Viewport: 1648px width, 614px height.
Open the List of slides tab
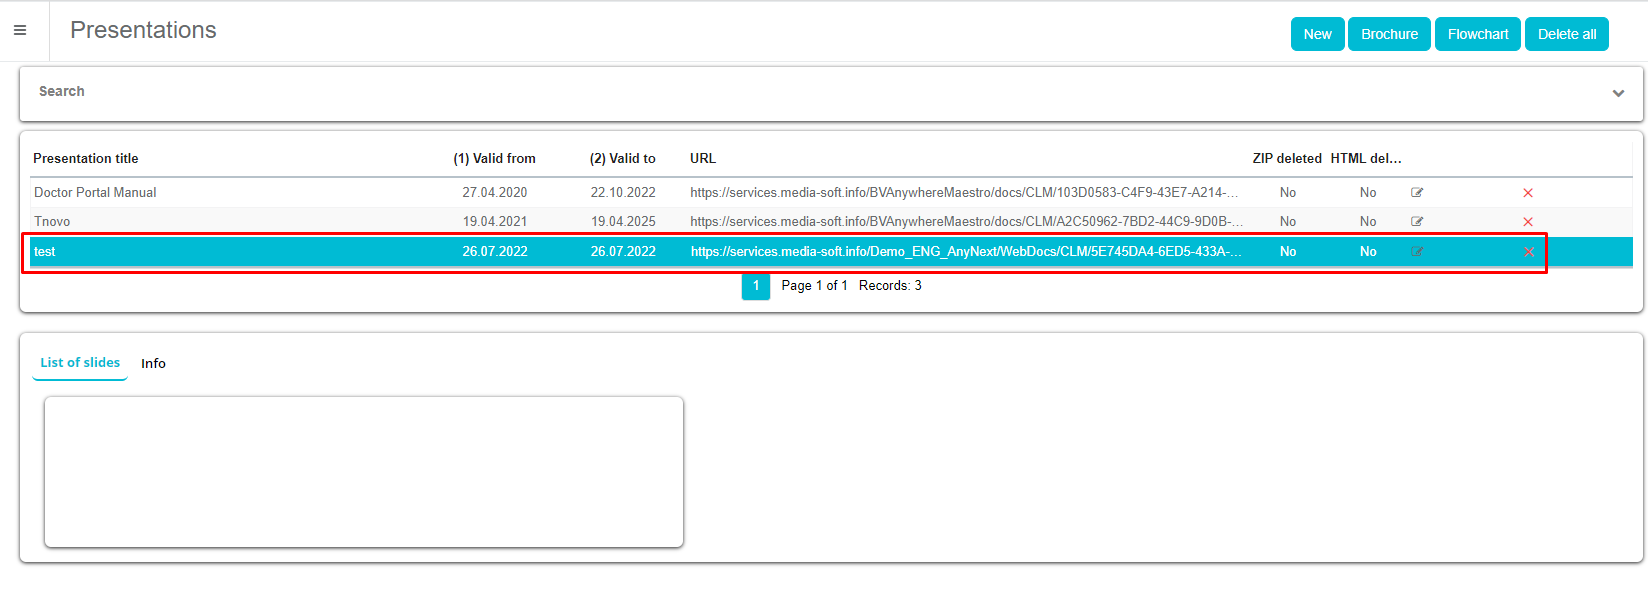(x=80, y=363)
